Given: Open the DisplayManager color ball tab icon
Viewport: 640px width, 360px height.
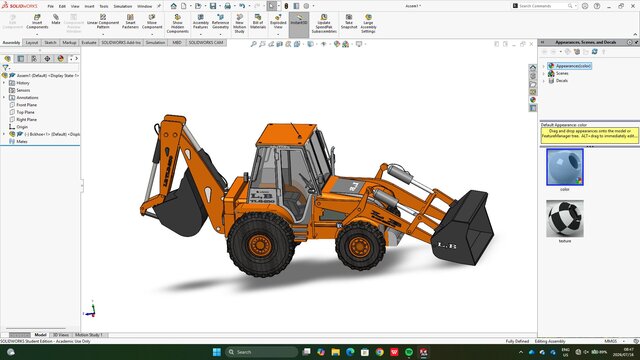Looking at the screenshot, I should pyautogui.click(x=60, y=59).
